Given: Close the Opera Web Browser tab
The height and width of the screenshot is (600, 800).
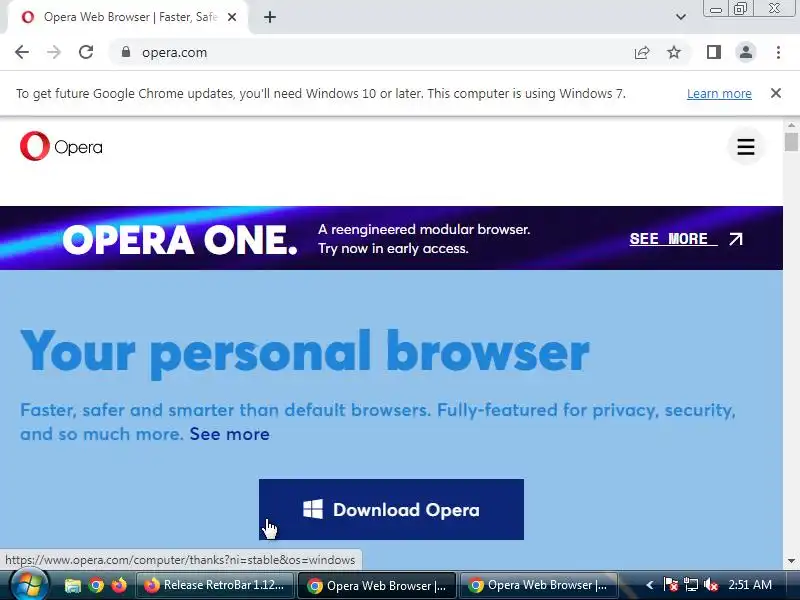Looking at the screenshot, I should coord(232,17).
